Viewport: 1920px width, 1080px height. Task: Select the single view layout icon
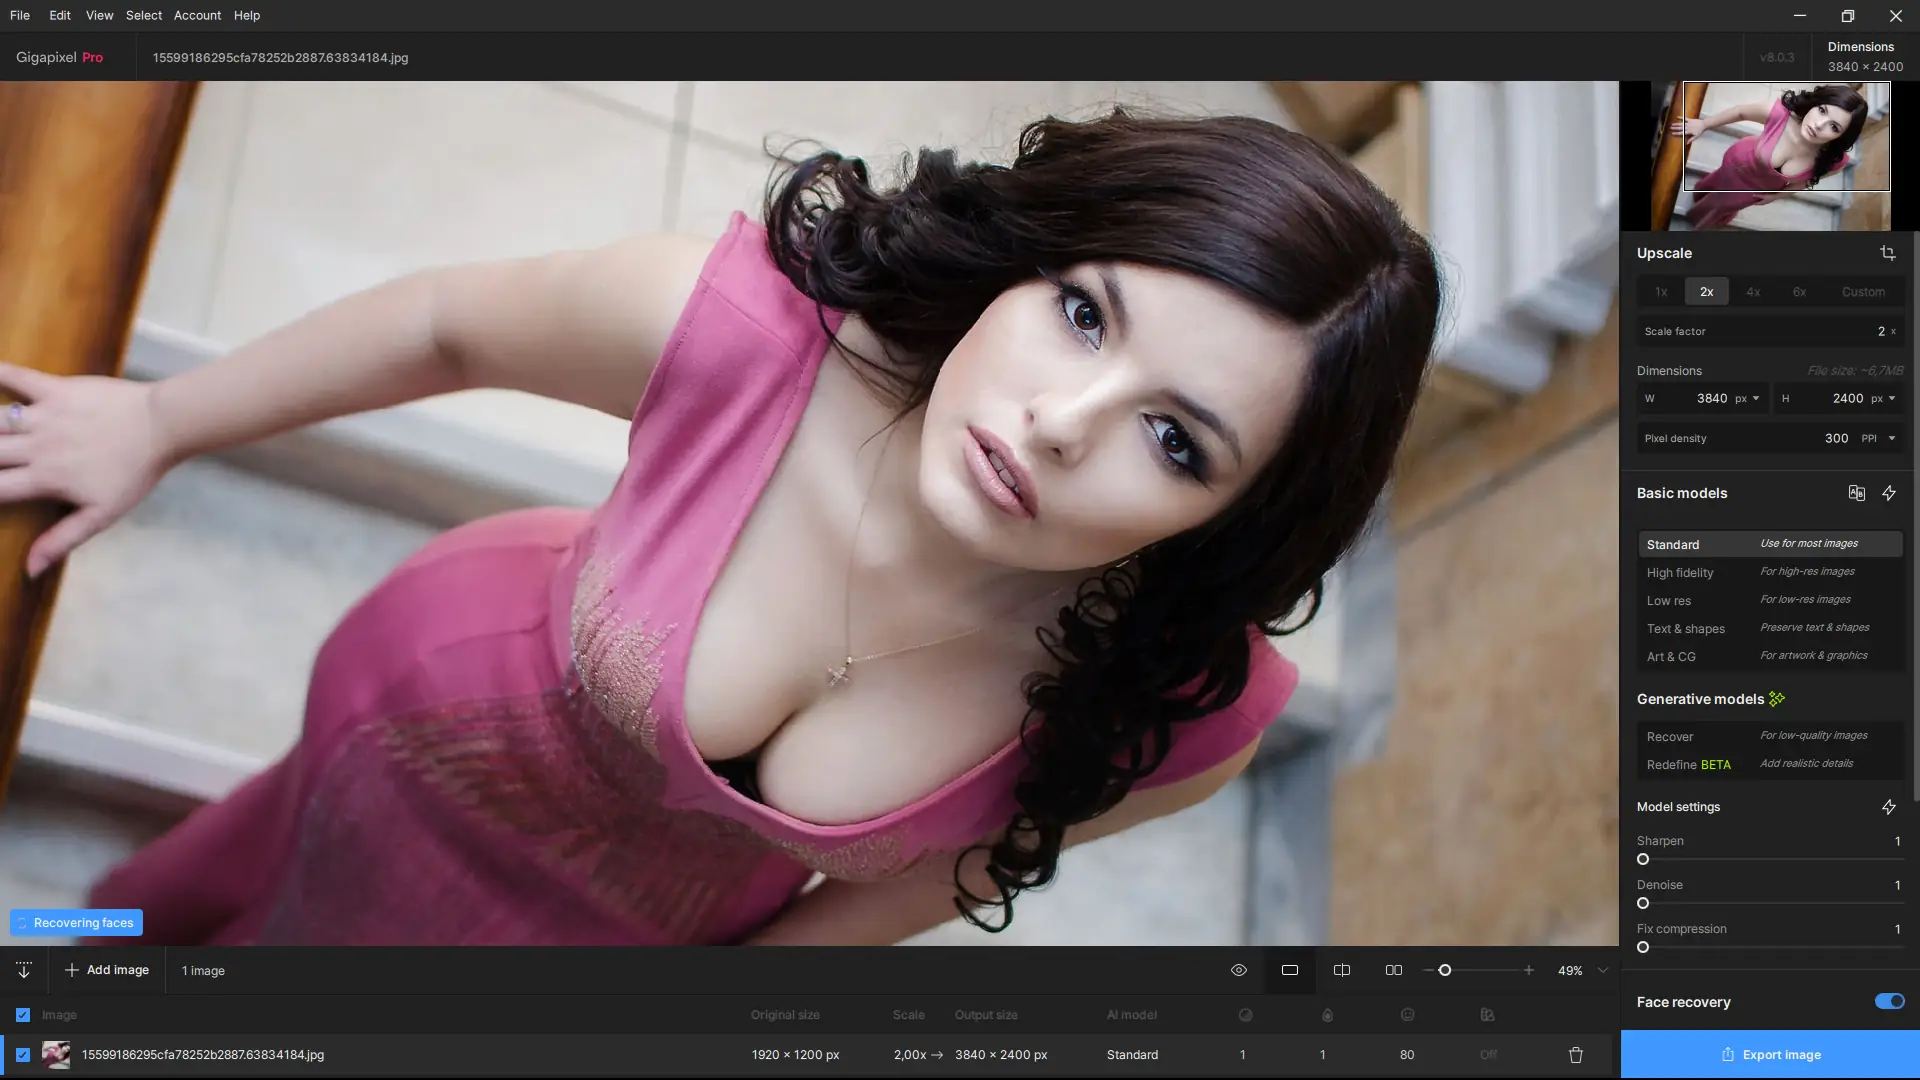tap(1290, 970)
